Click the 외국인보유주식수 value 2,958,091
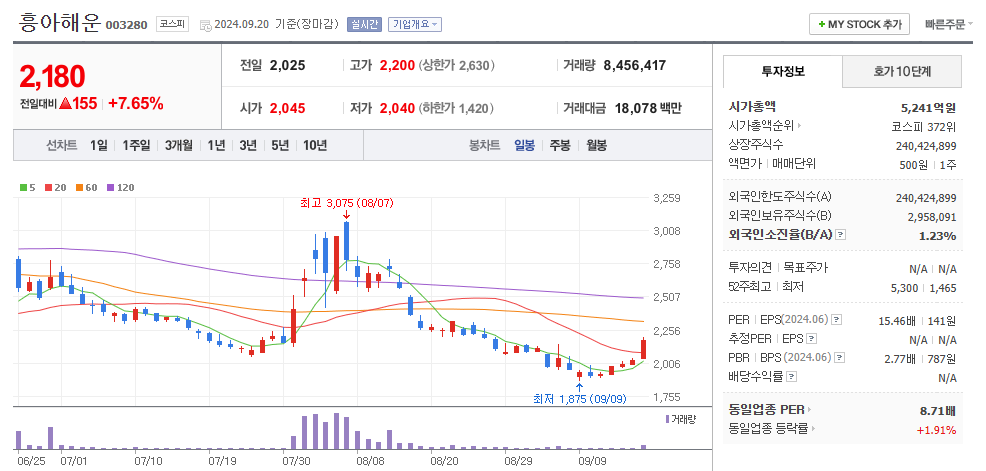This screenshot has width=986, height=471. pos(932,216)
